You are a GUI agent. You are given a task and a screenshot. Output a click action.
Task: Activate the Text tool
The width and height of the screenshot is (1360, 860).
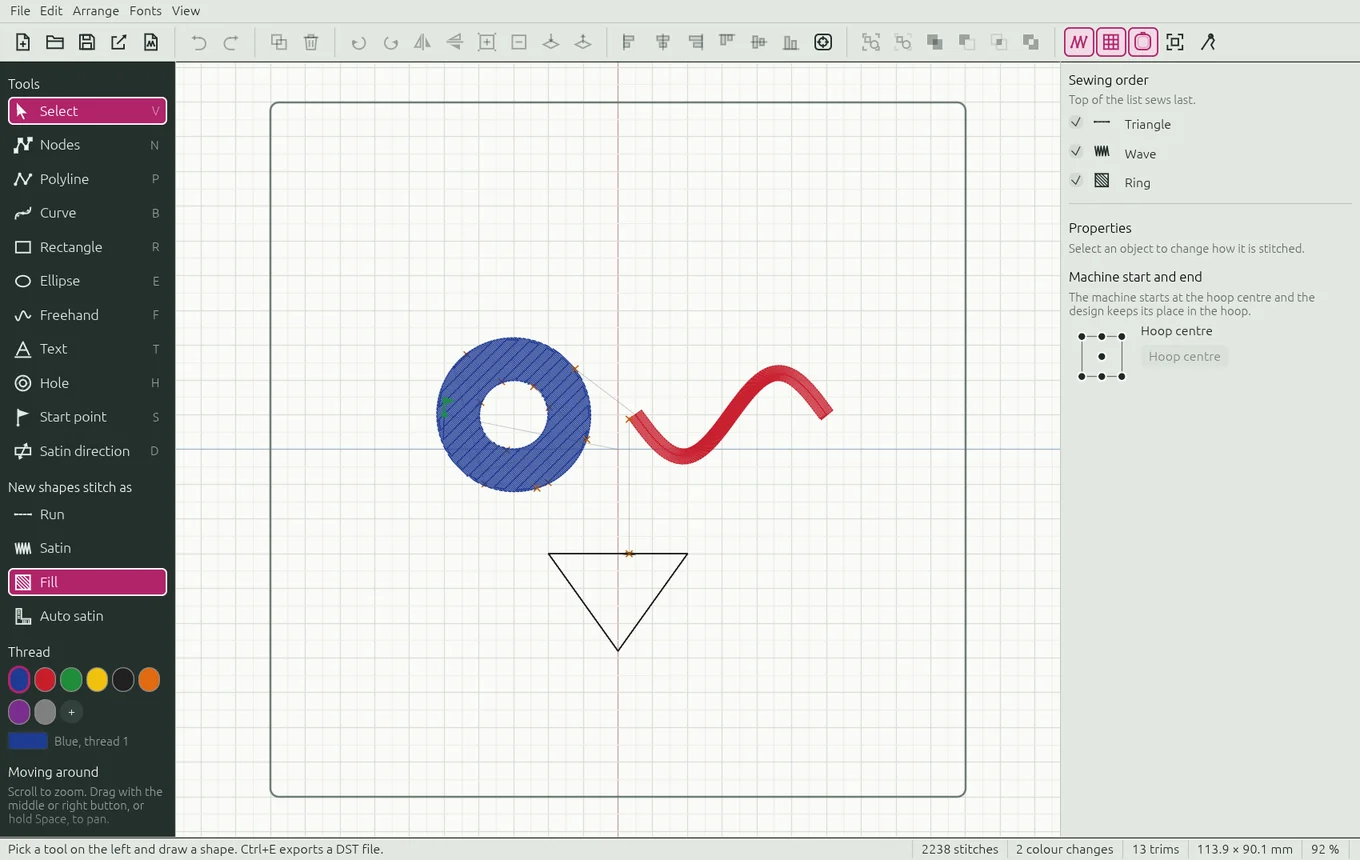pyautogui.click(x=87, y=349)
